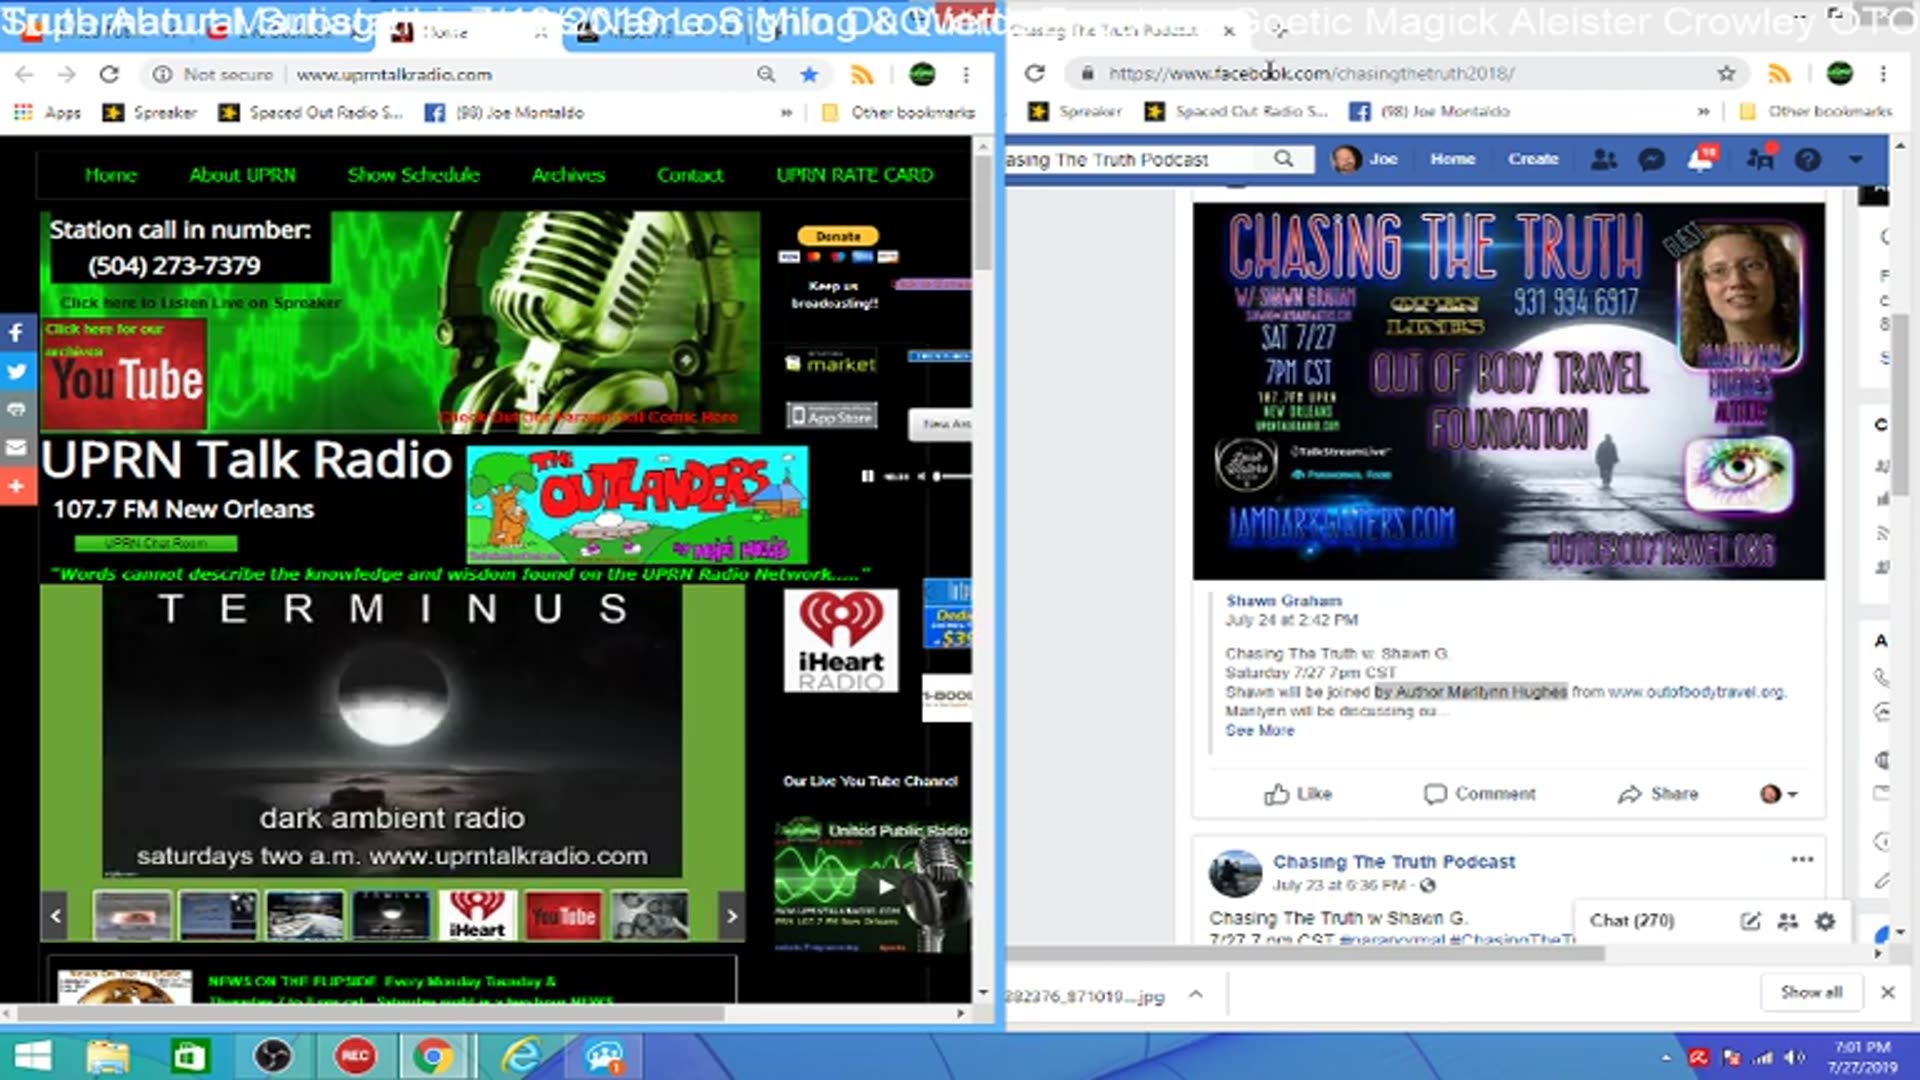The width and height of the screenshot is (1920, 1080).
Task: Click the system tray volume icon
Action: 1794,1057
